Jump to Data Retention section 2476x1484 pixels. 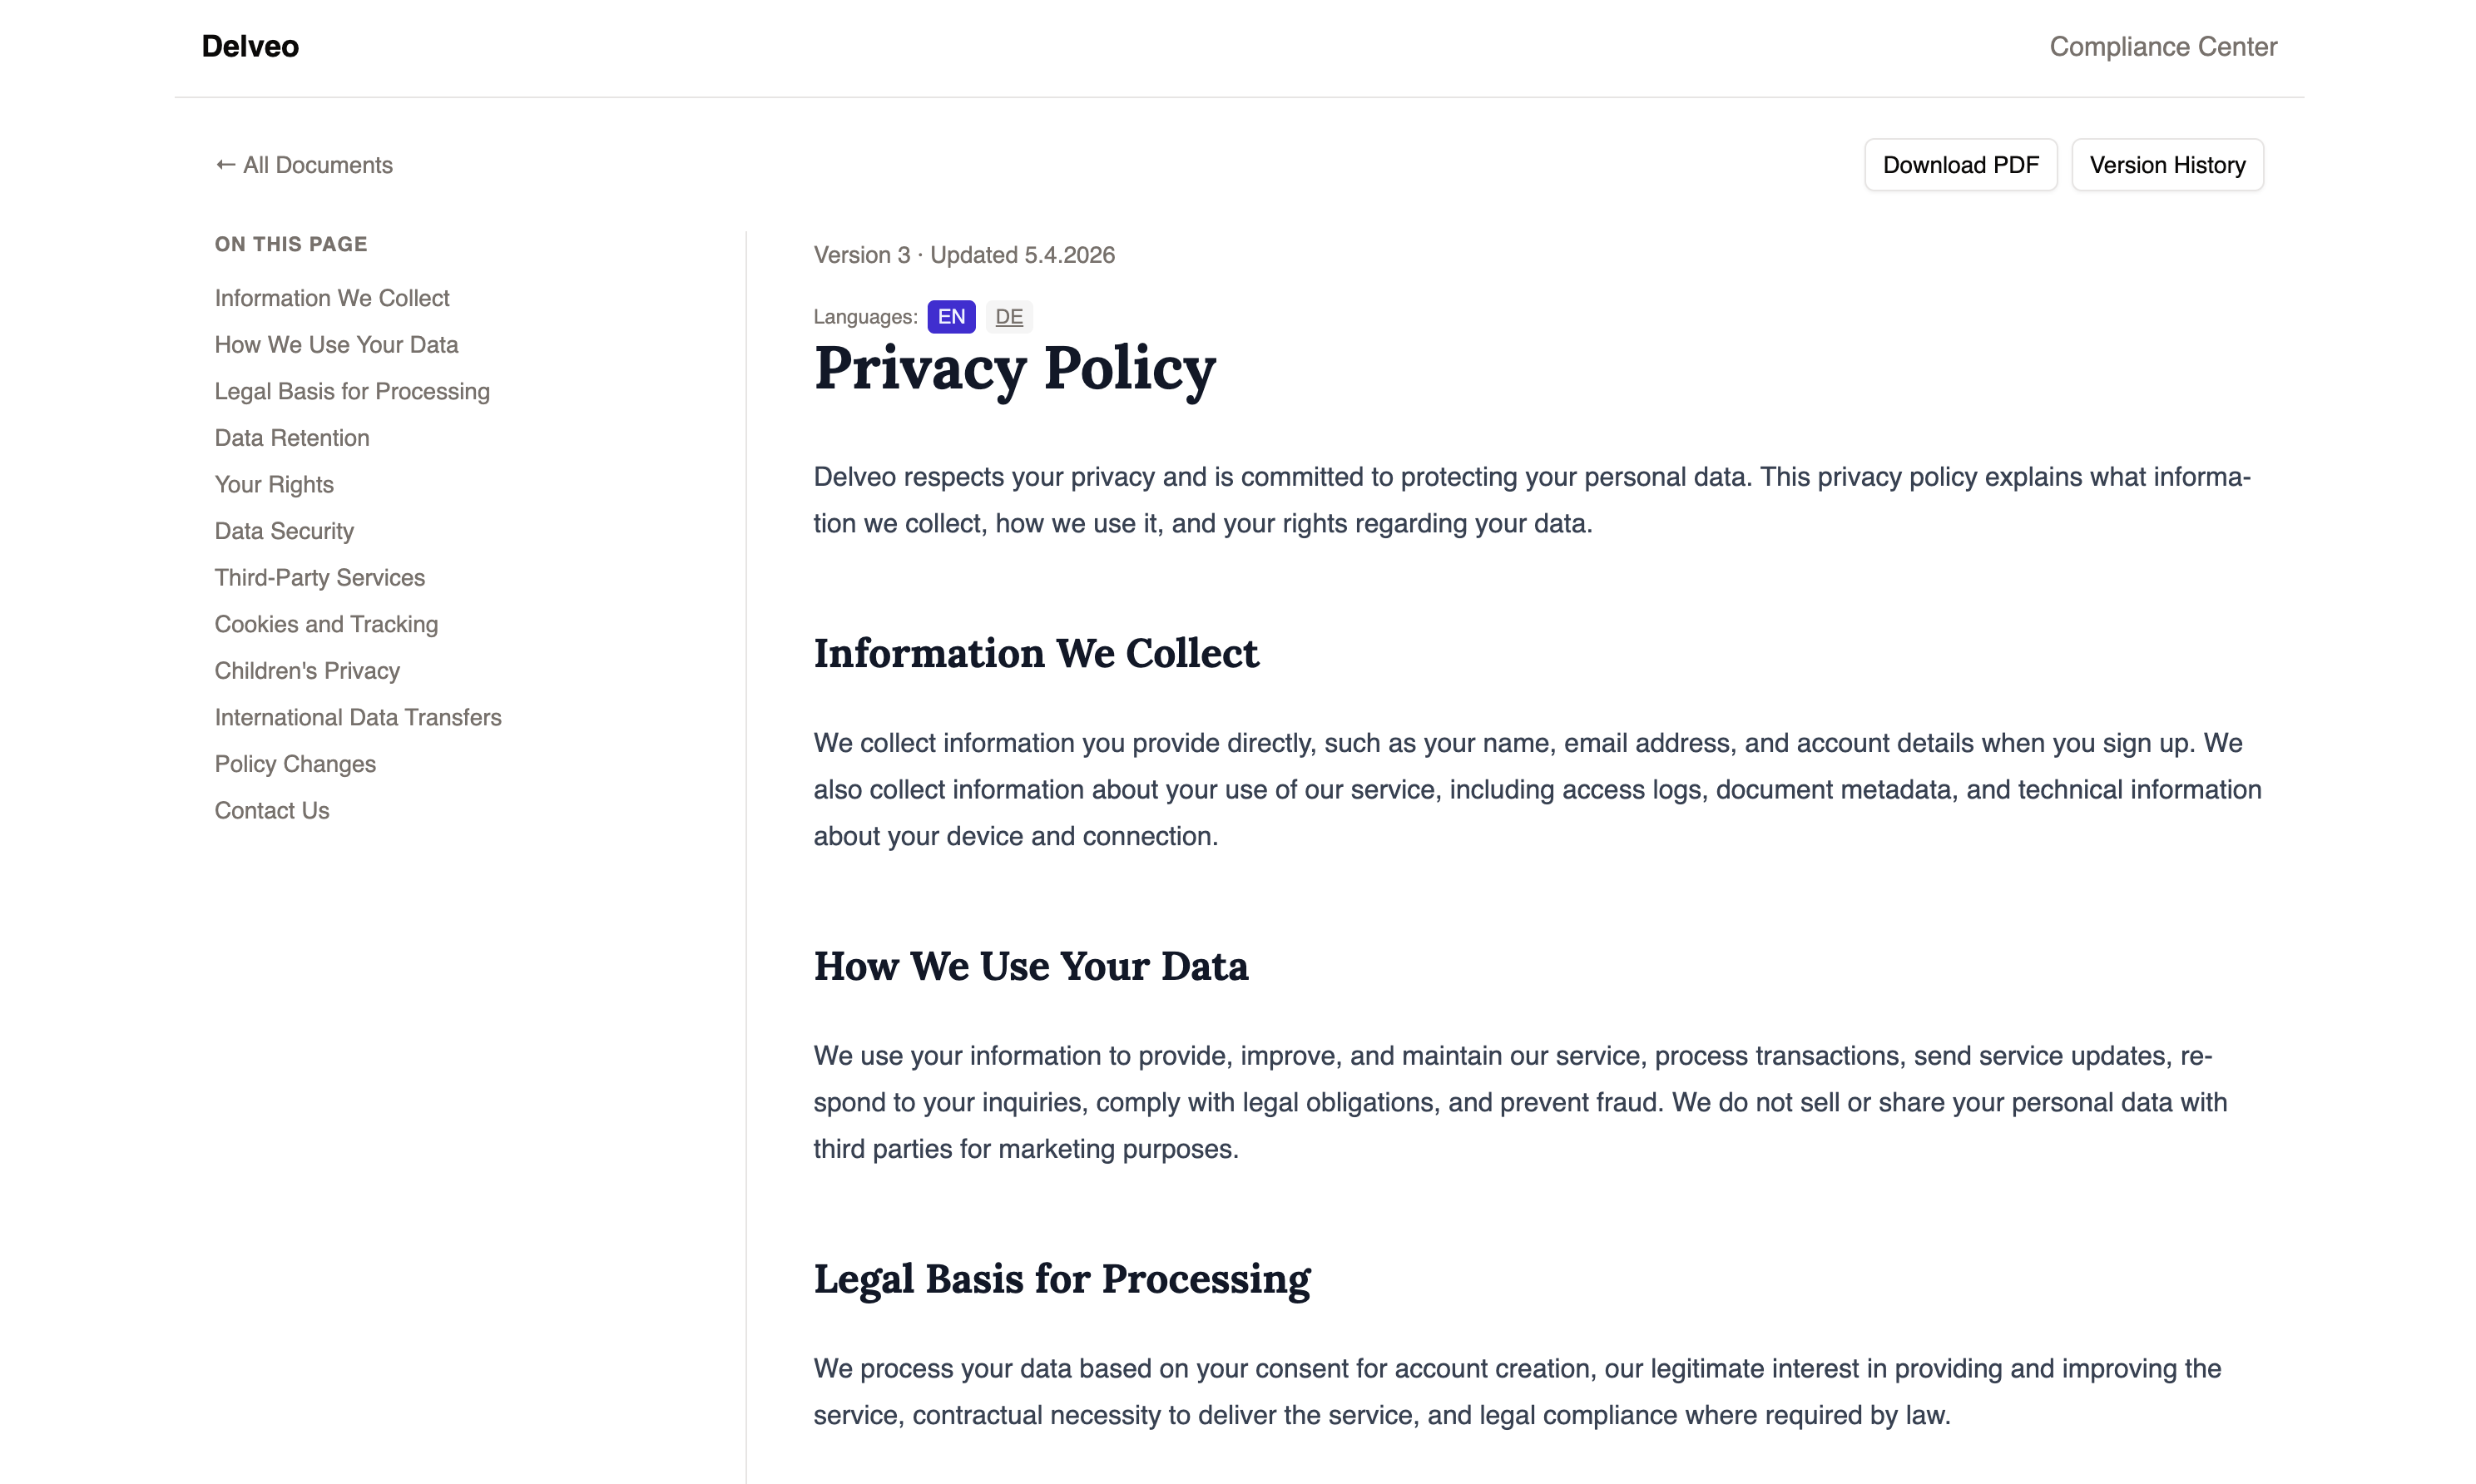pyautogui.click(x=292, y=438)
